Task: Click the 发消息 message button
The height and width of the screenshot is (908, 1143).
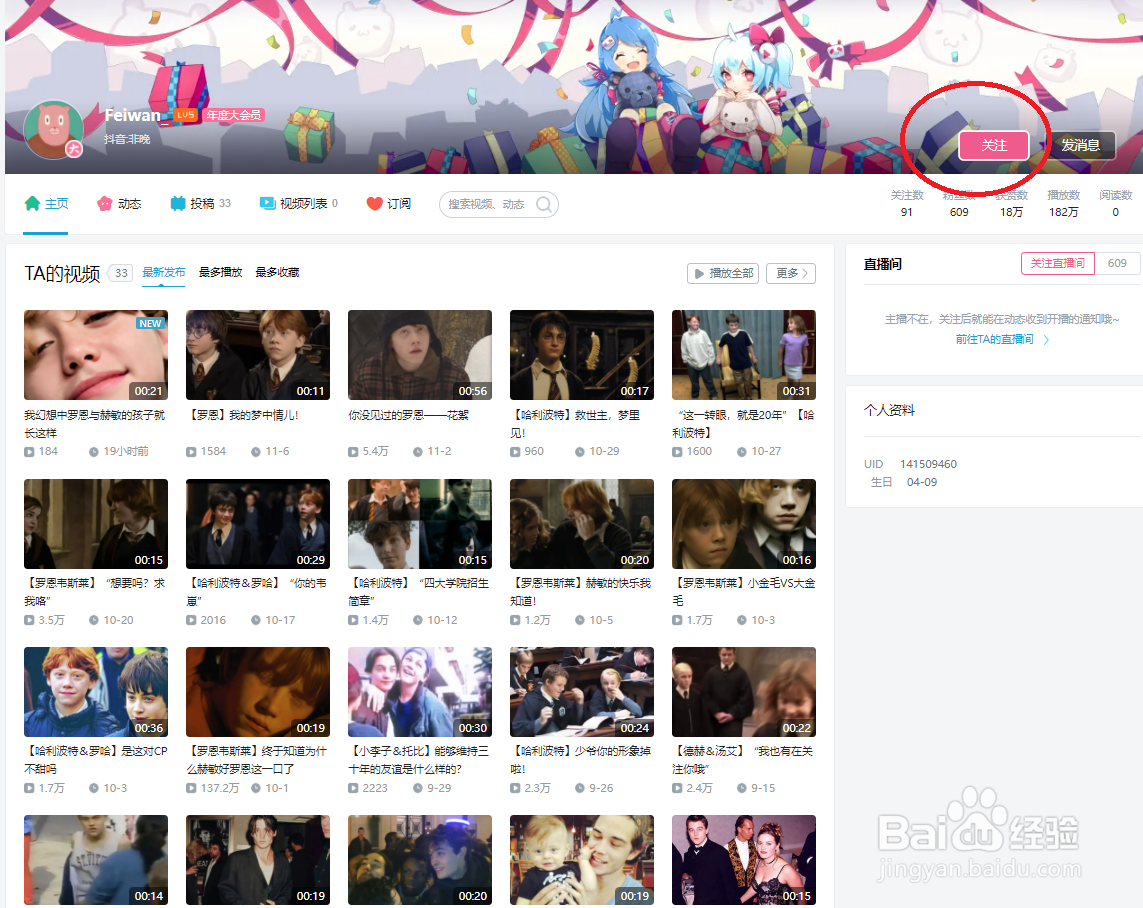Action: [1080, 145]
